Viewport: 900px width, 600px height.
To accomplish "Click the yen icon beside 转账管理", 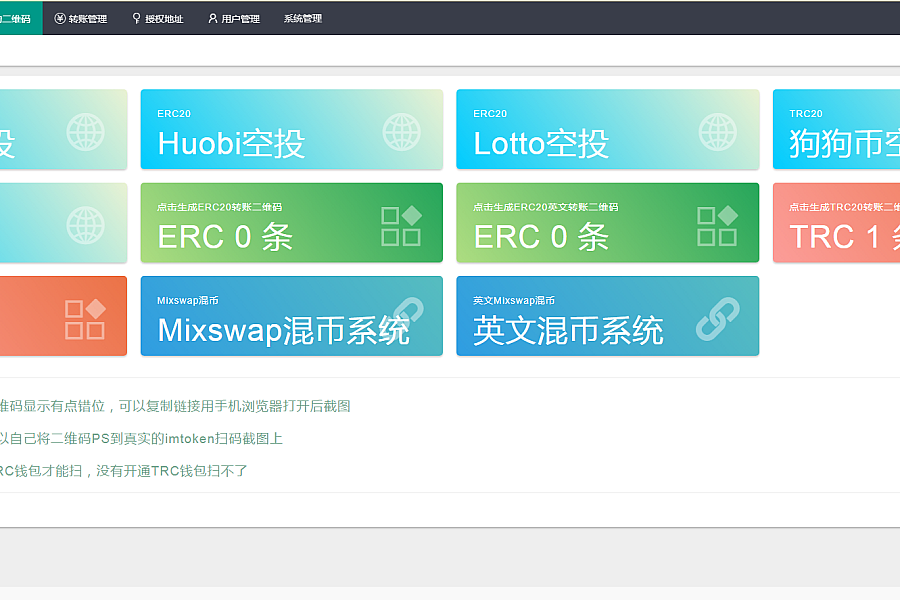I will point(60,18).
